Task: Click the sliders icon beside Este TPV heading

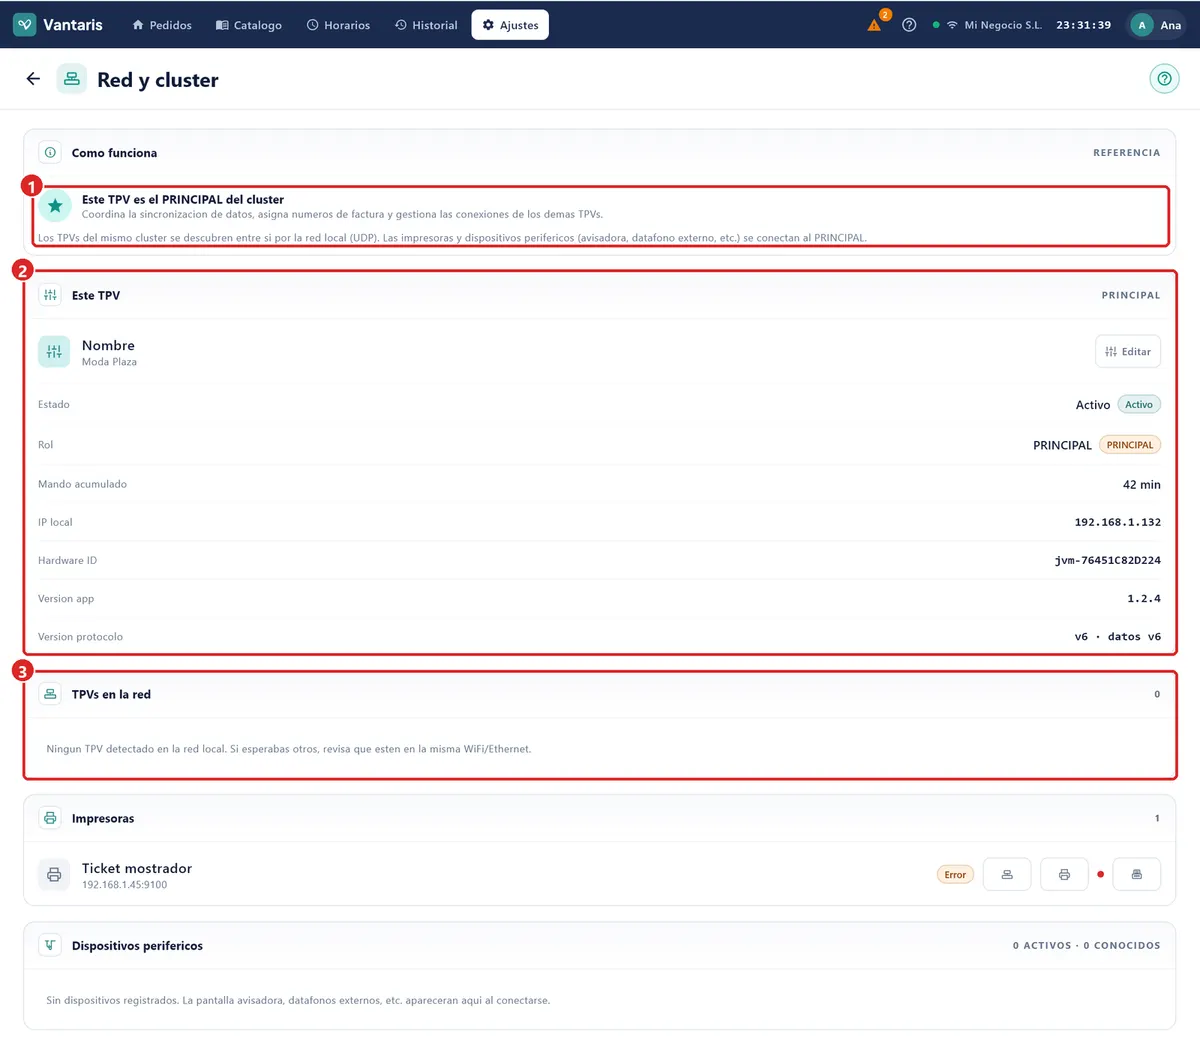Action: [x=50, y=295]
